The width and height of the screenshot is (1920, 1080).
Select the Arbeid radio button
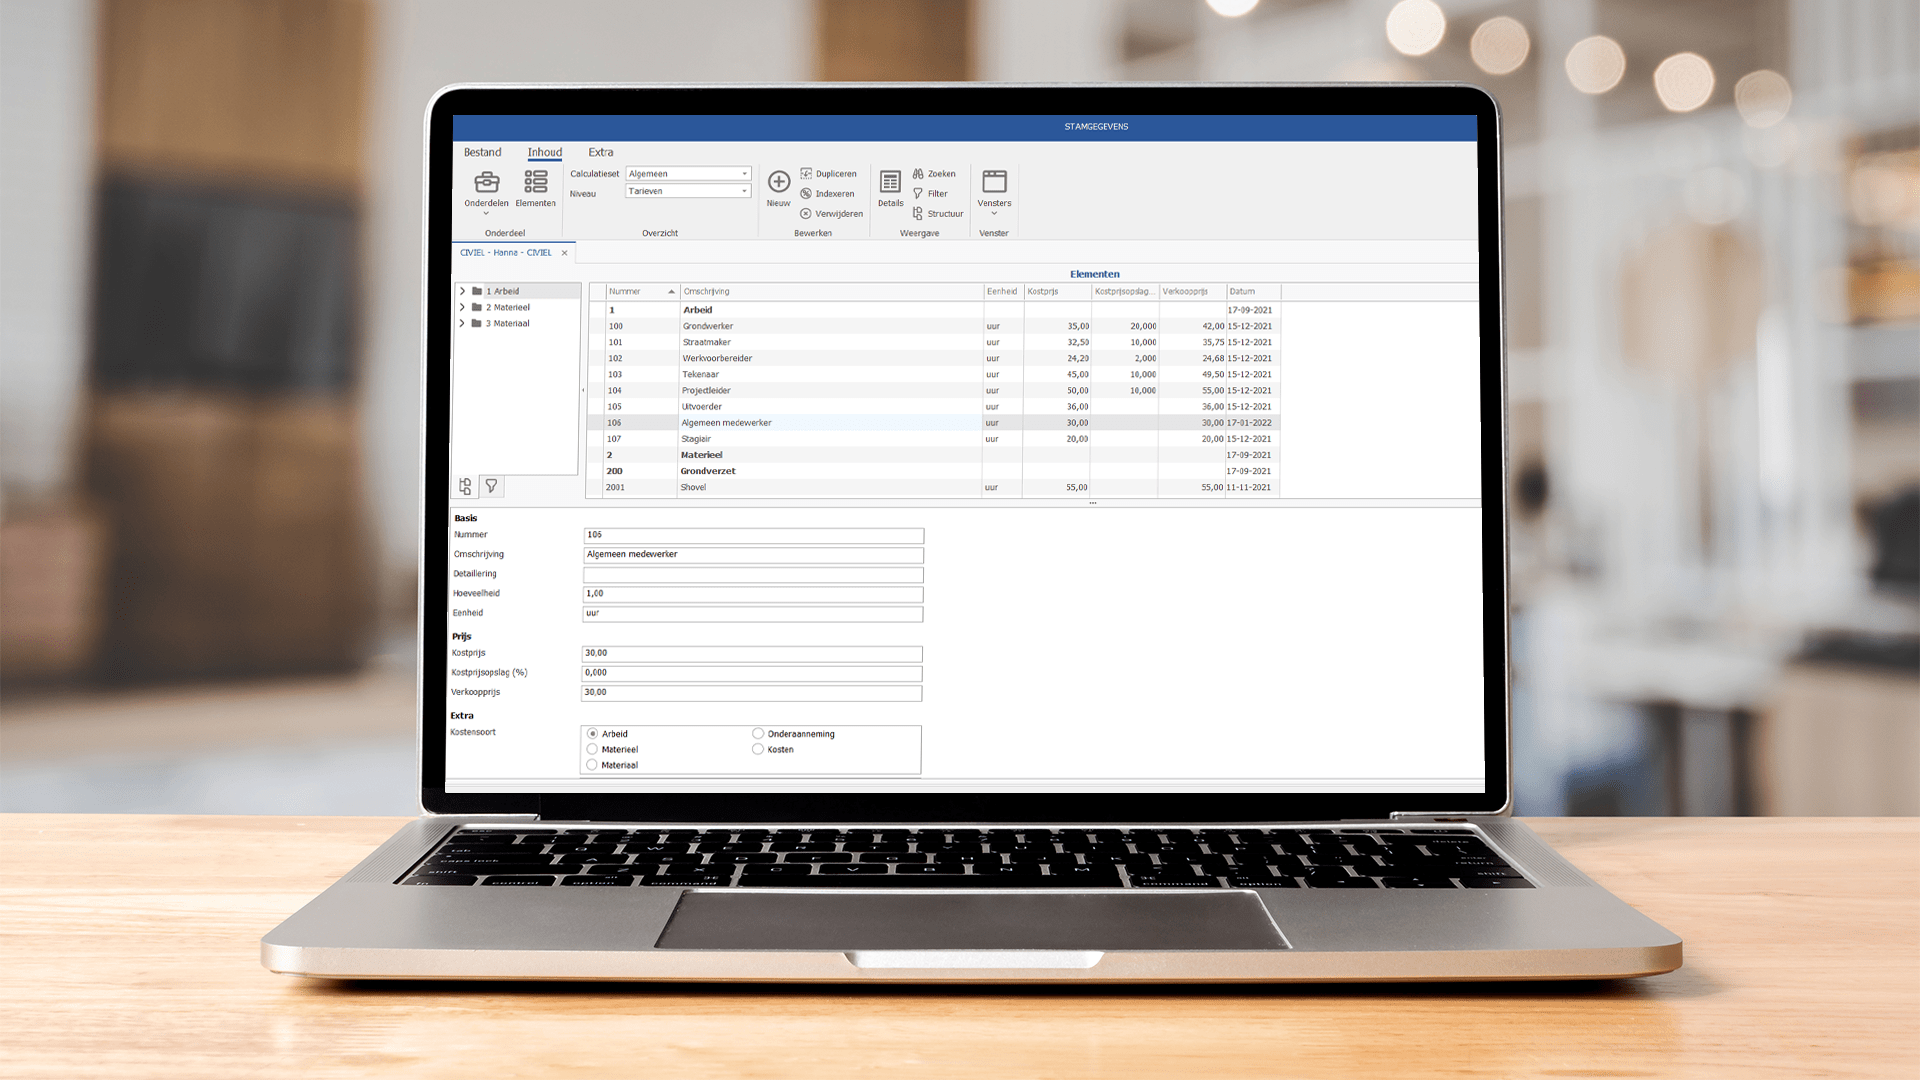pos(593,734)
